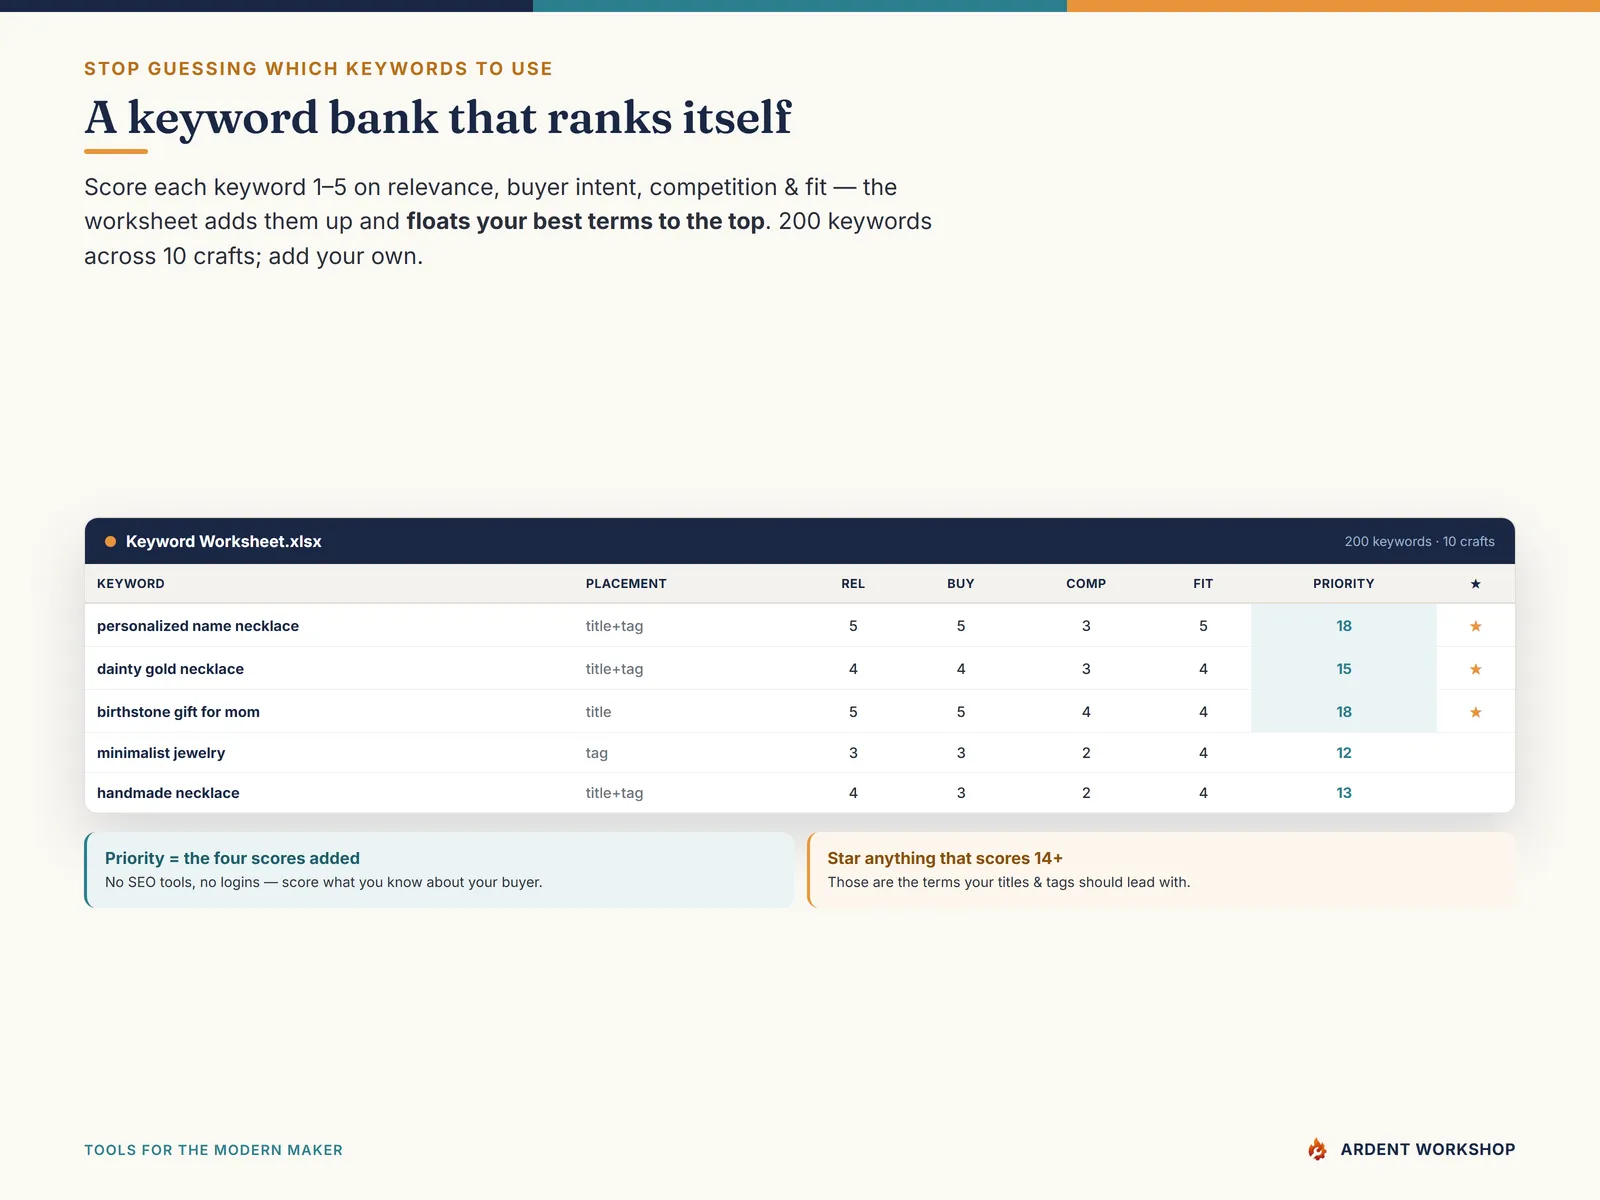
Task: Click the orange star in personalized name necklace row
Action: (1475, 626)
